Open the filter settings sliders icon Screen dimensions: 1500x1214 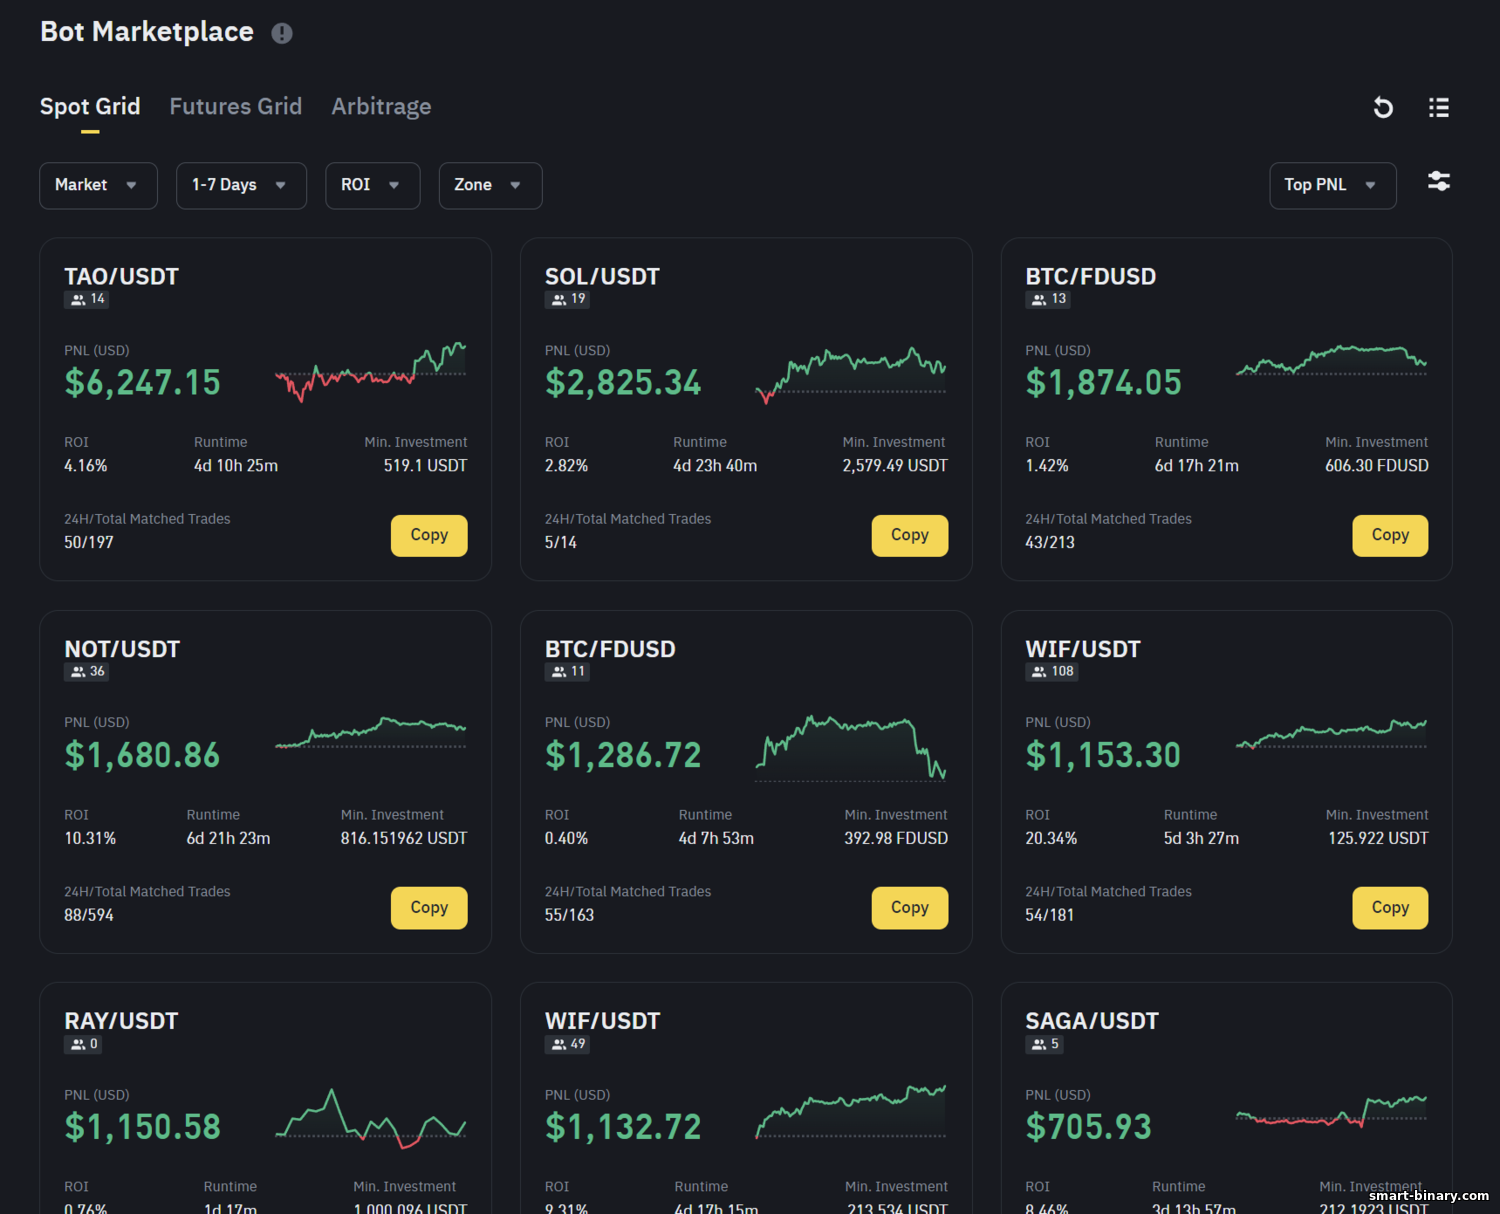1439,181
